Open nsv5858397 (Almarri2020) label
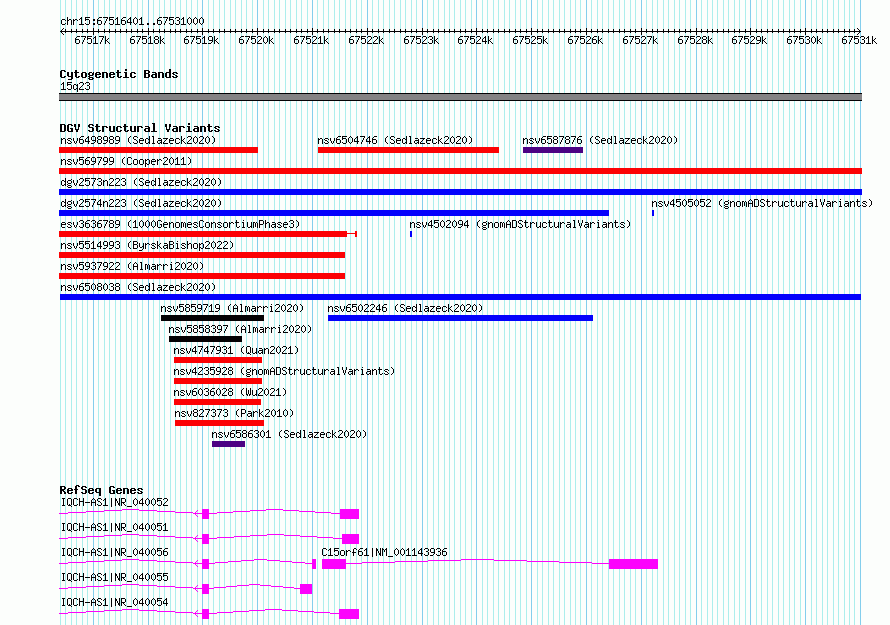 (240, 329)
